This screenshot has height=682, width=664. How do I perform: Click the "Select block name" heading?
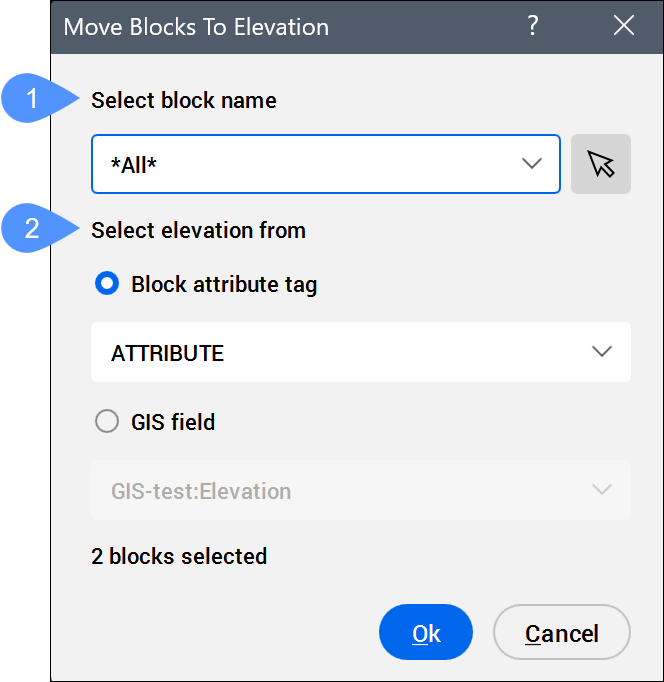tap(184, 100)
